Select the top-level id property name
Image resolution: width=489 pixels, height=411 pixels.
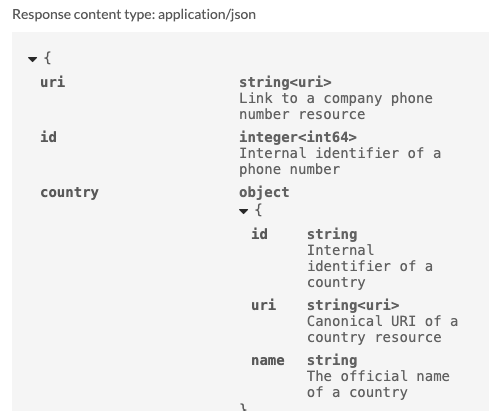pyautogui.click(x=49, y=137)
